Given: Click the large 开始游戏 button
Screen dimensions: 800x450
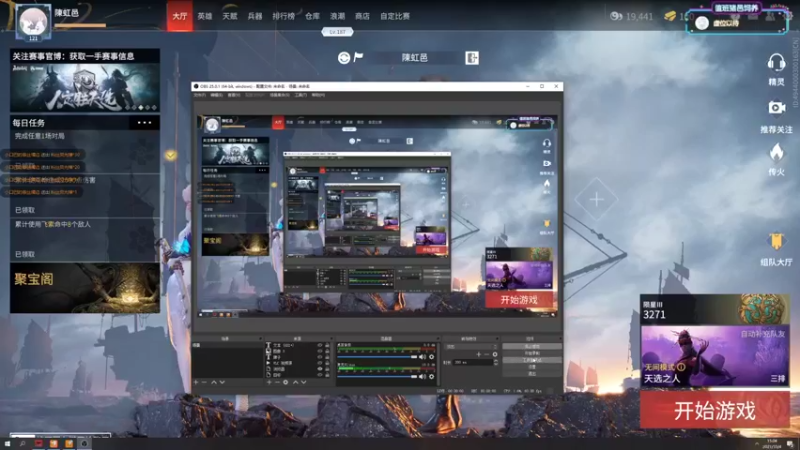Looking at the screenshot, I should click(x=715, y=410).
